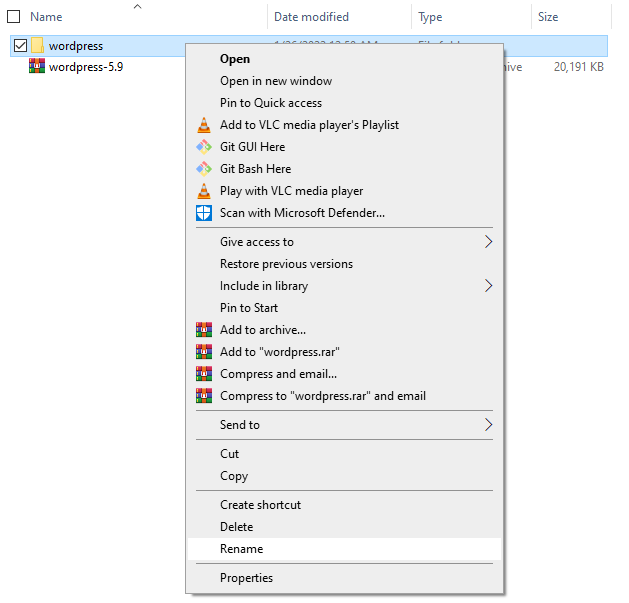Open the Send to menu entry
Image resolution: width=629 pixels, height=603 pixels.
pyautogui.click(x=344, y=424)
